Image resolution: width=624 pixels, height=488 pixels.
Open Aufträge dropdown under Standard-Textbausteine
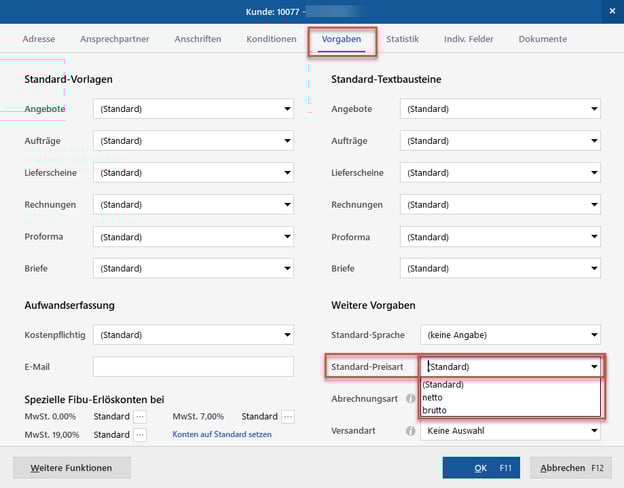pyautogui.click(x=500, y=141)
